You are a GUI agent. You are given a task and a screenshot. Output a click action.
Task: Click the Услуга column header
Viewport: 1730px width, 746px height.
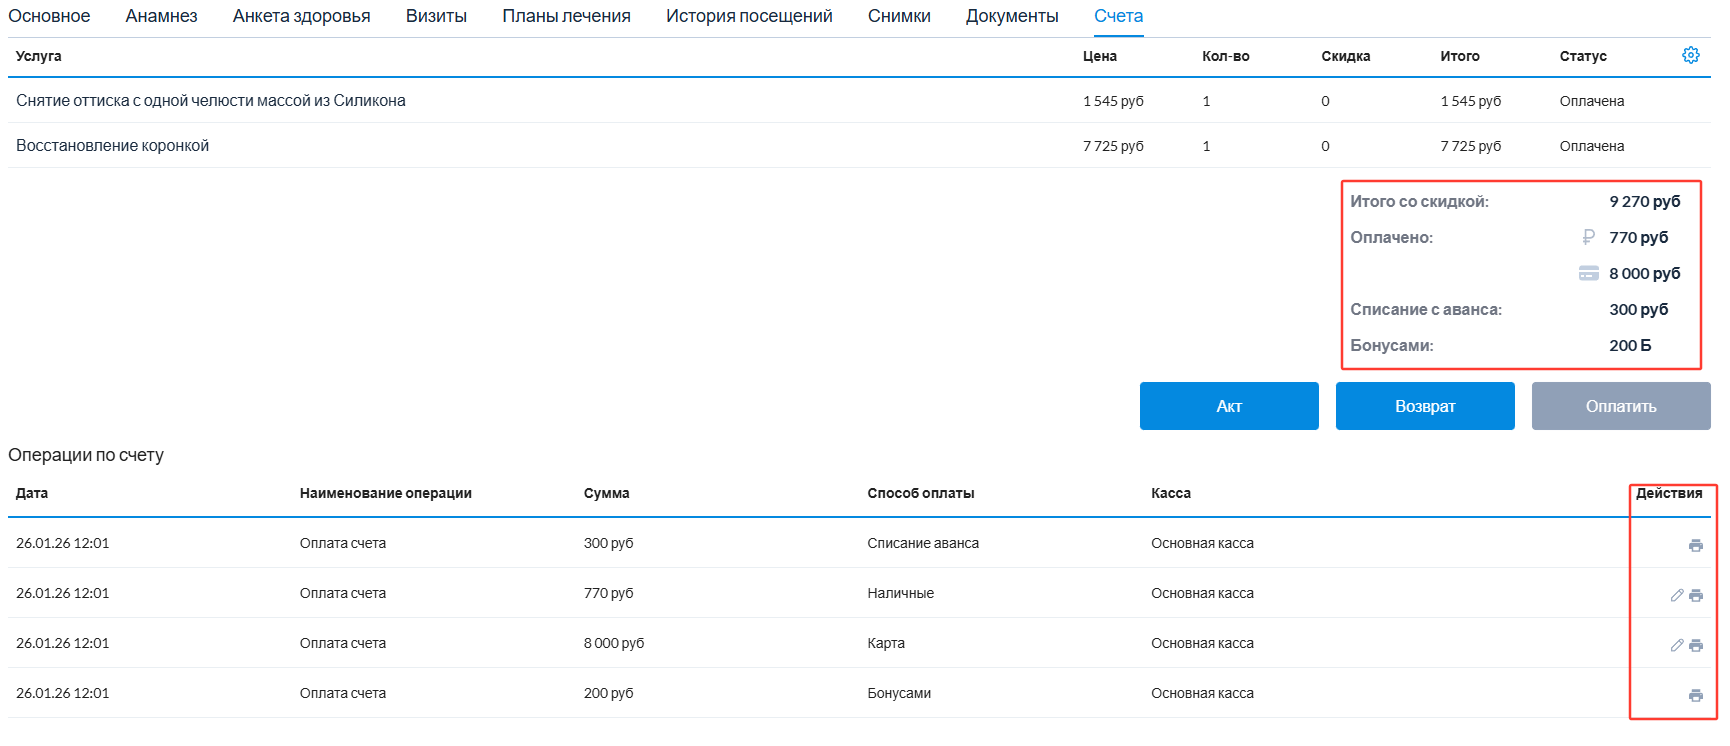pos(39,56)
